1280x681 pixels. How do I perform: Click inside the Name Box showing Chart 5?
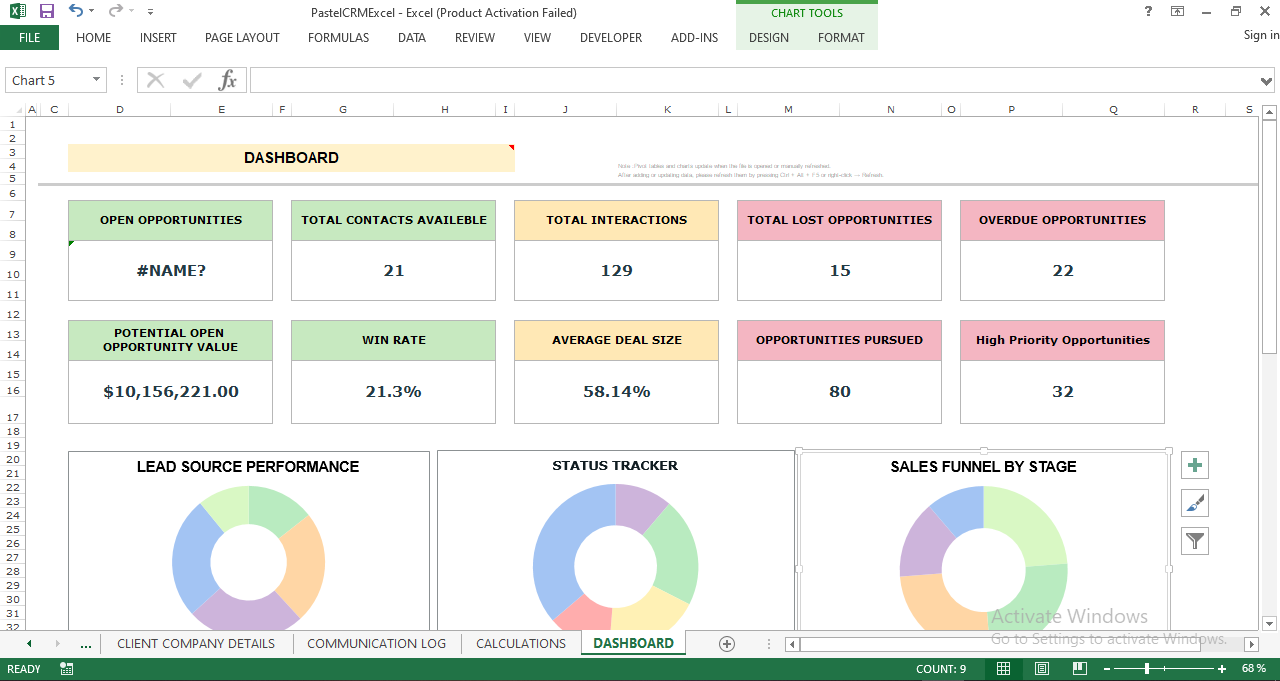[48, 80]
